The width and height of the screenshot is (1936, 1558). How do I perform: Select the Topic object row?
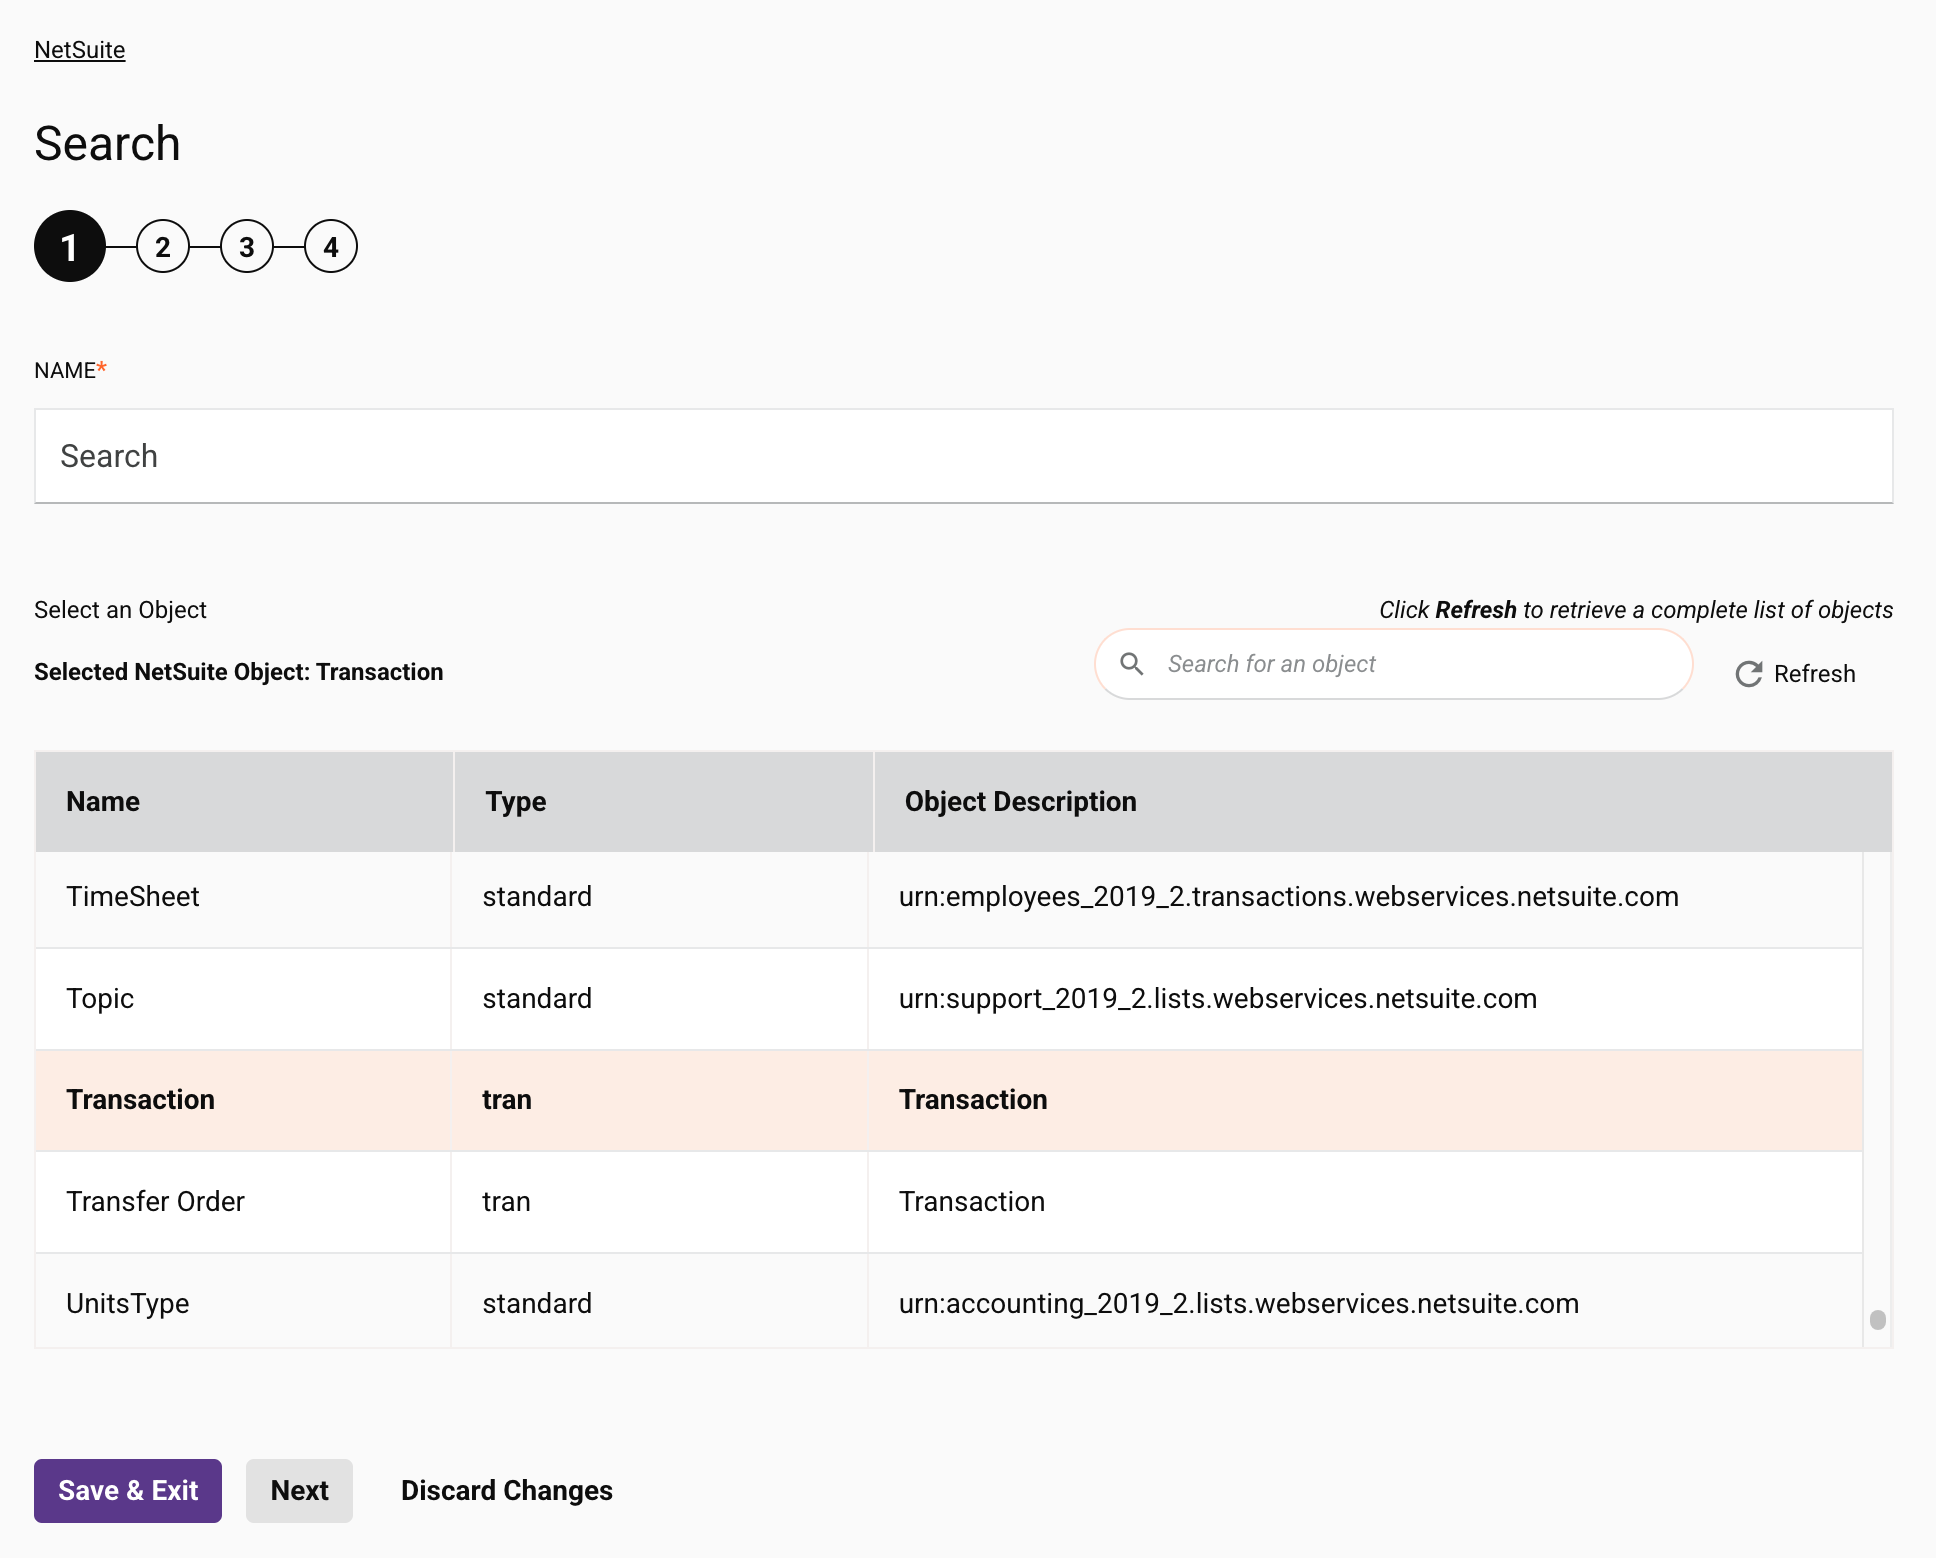[949, 999]
